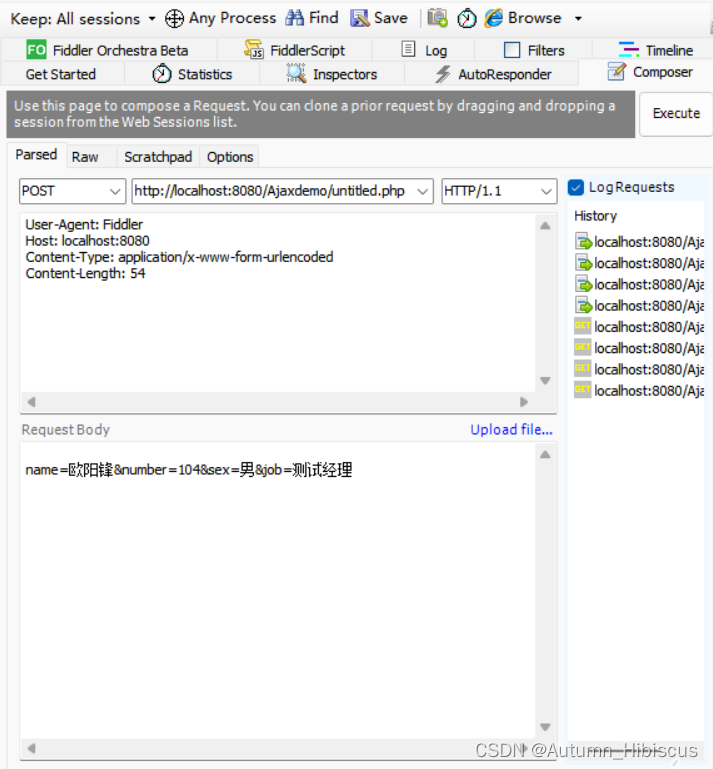Click the camera screenshot icon
The height and width of the screenshot is (769, 713).
pyautogui.click(x=437, y=18)
